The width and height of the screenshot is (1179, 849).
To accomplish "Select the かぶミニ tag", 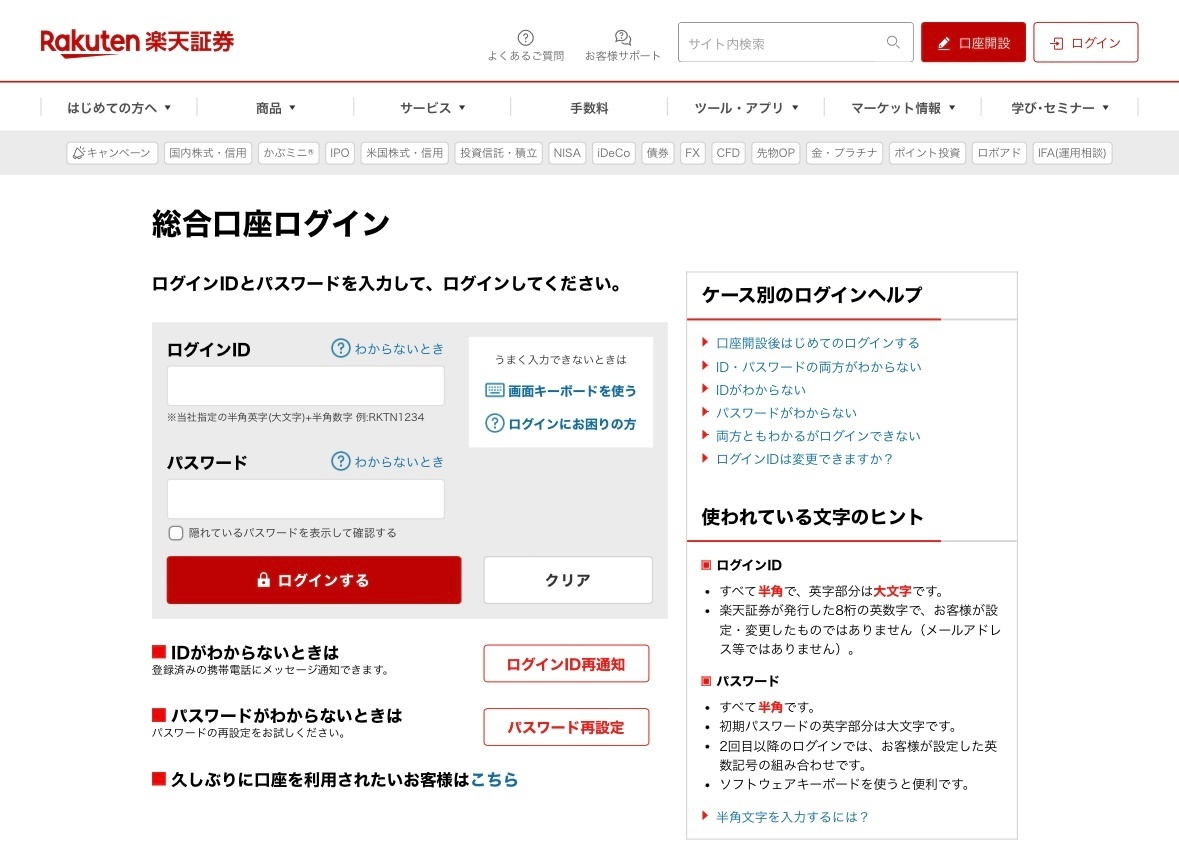I will point(289,153).
